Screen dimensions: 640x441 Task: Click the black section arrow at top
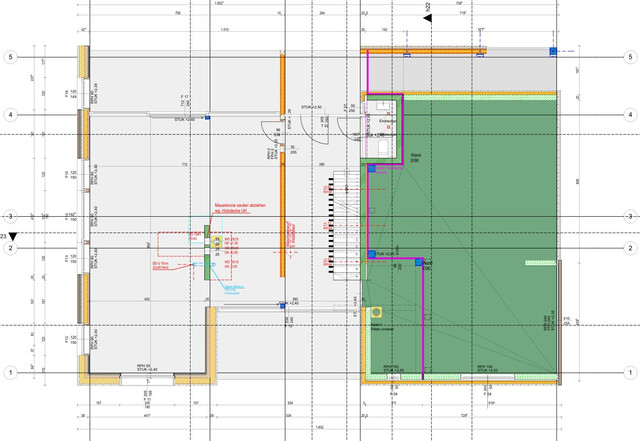427,17
